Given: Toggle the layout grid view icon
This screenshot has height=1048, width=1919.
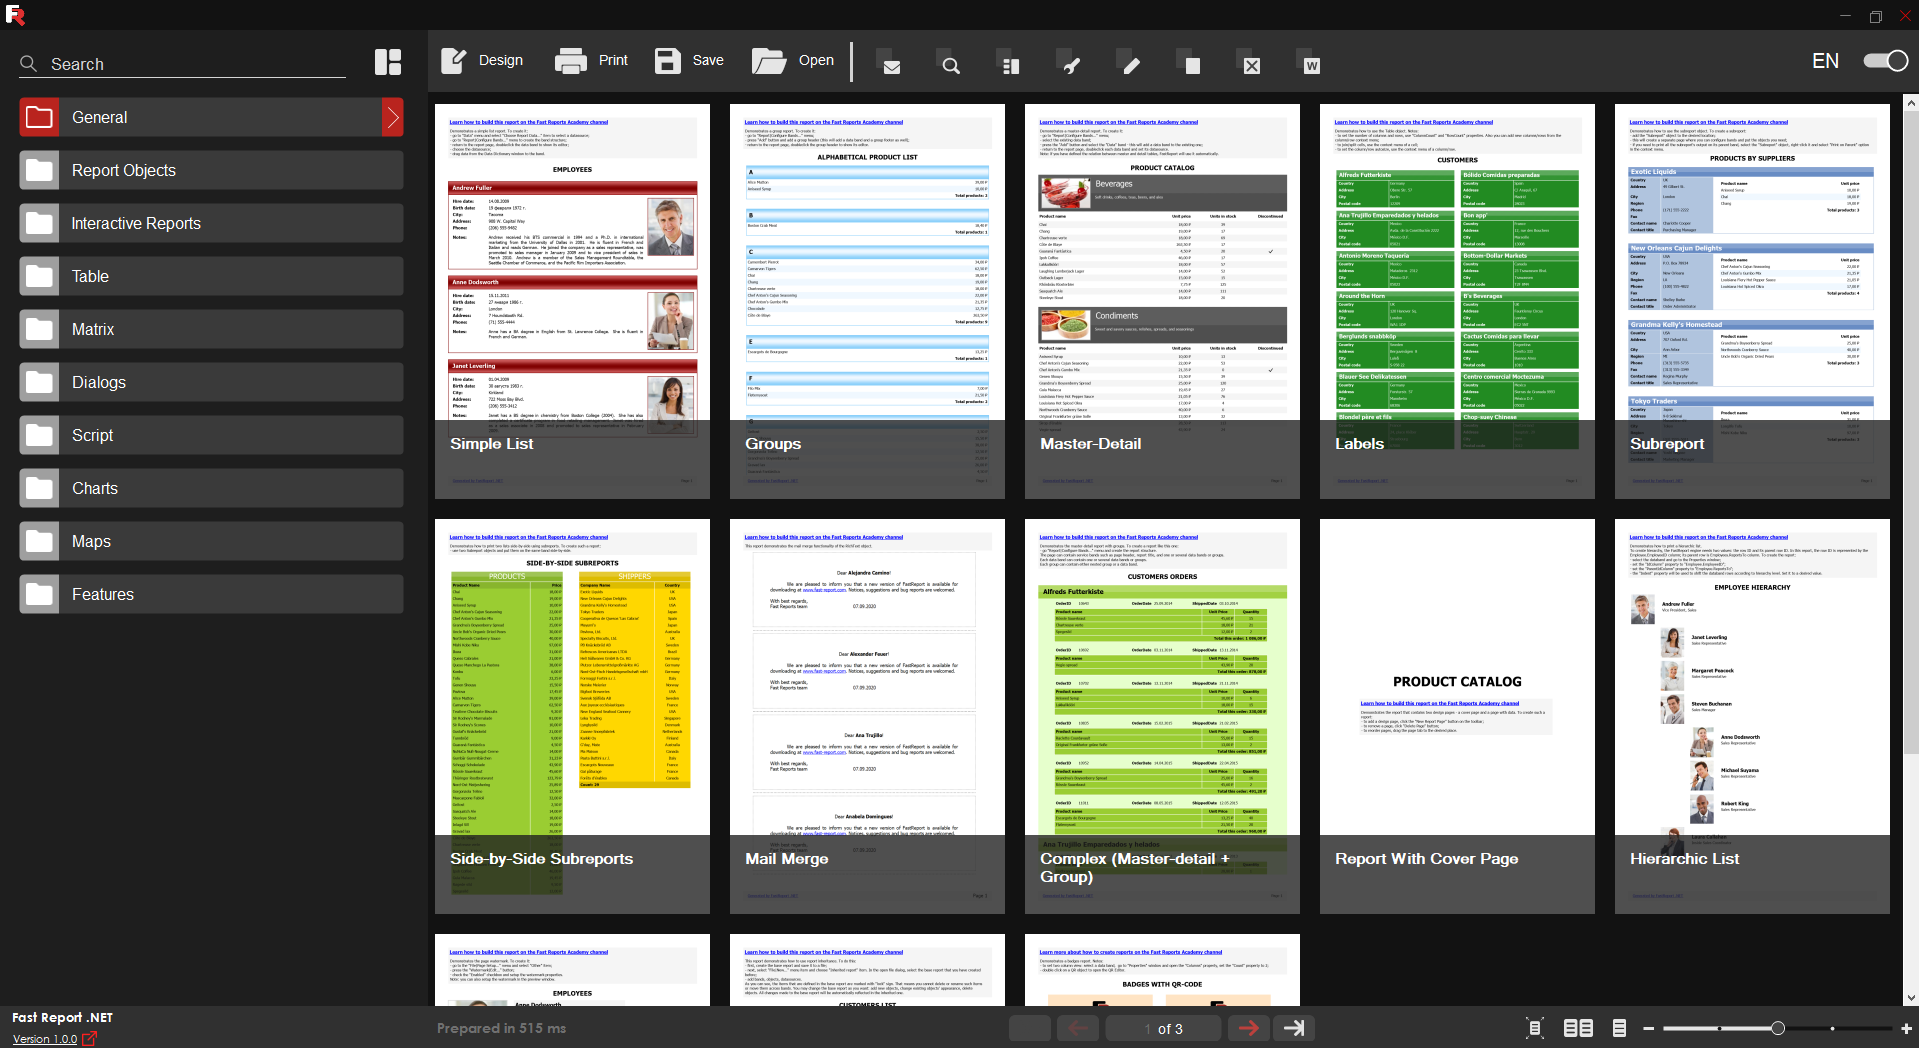Looking at the screenshot, I should (x=388, y=62).
